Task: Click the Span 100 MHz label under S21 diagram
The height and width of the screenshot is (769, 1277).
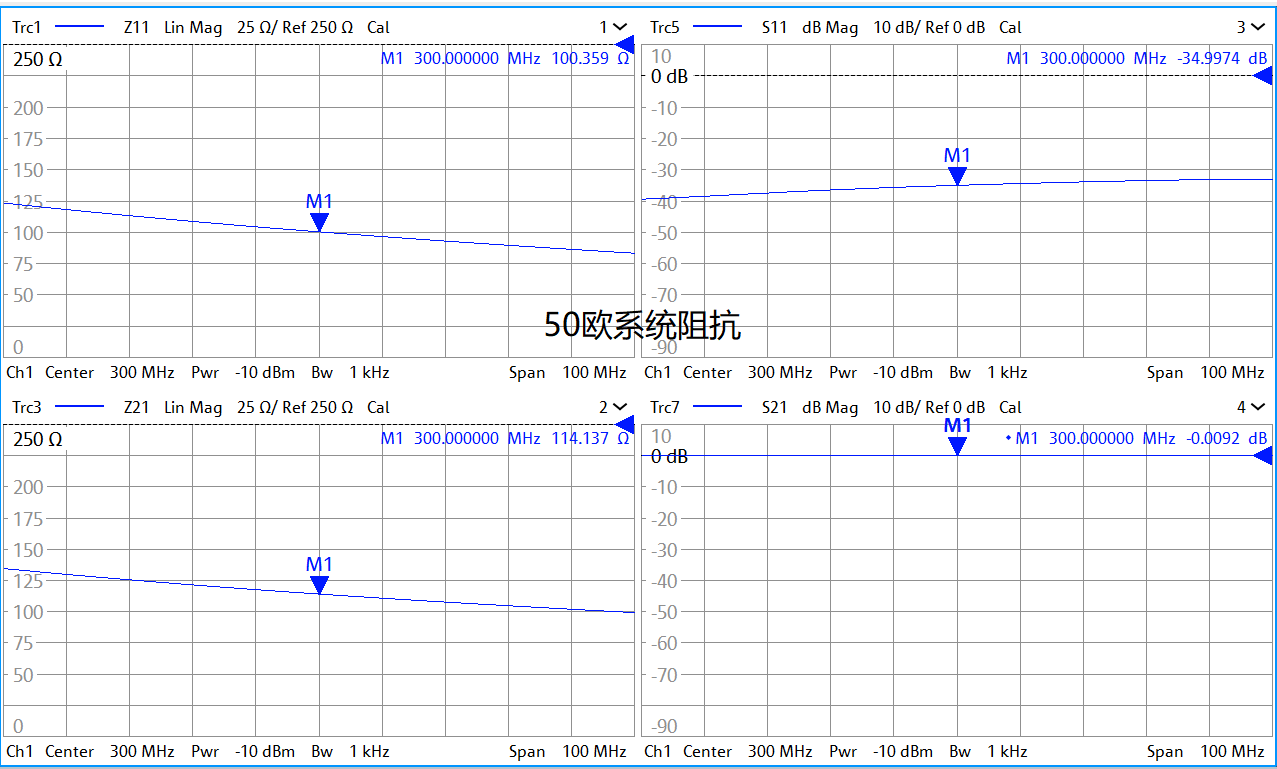Action: click(1205, 752)
